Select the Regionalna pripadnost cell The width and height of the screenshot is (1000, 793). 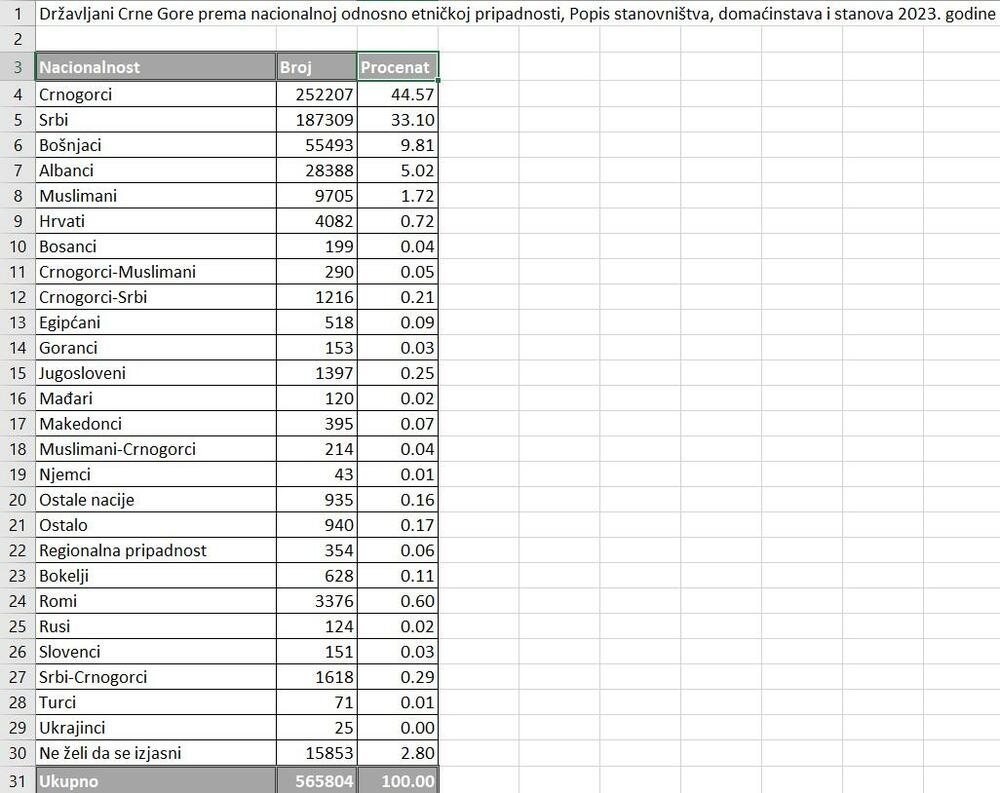pyautogui.click(x=155, y=550)
